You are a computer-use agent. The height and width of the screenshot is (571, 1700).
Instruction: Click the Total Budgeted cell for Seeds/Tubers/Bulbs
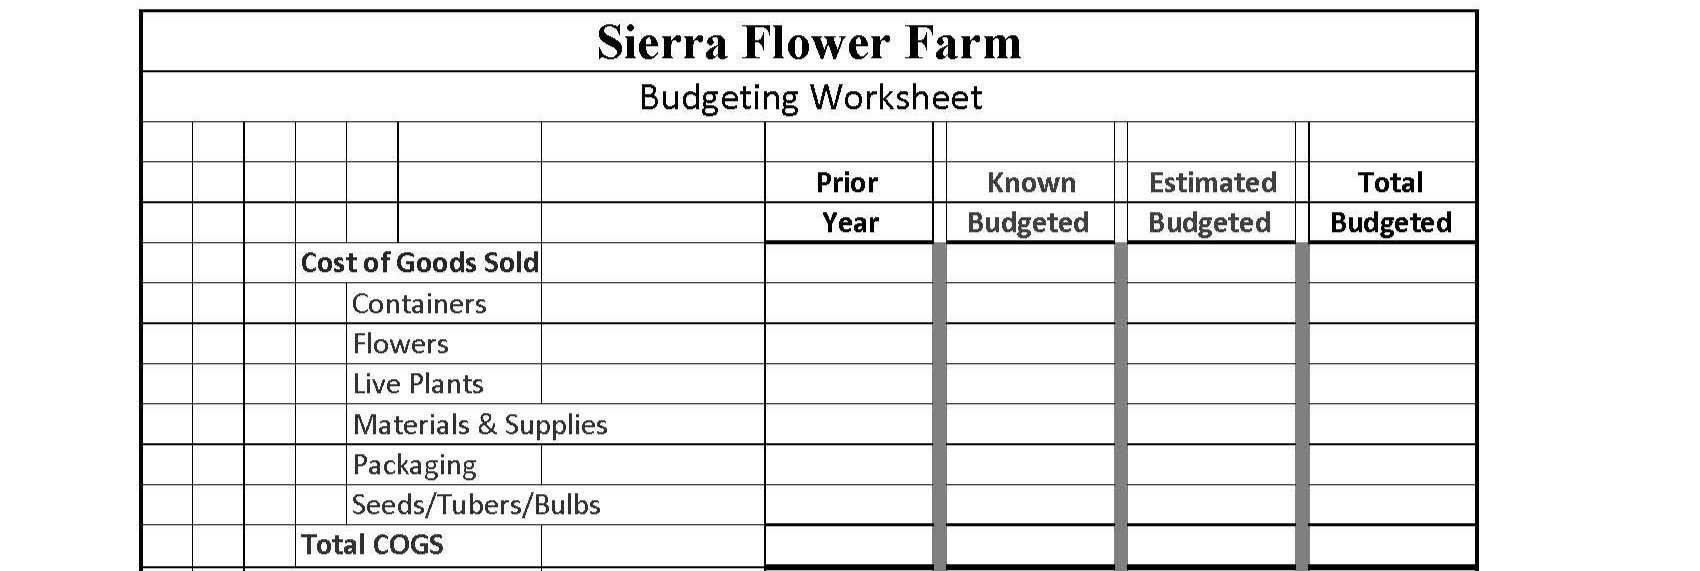[1392, 505]
